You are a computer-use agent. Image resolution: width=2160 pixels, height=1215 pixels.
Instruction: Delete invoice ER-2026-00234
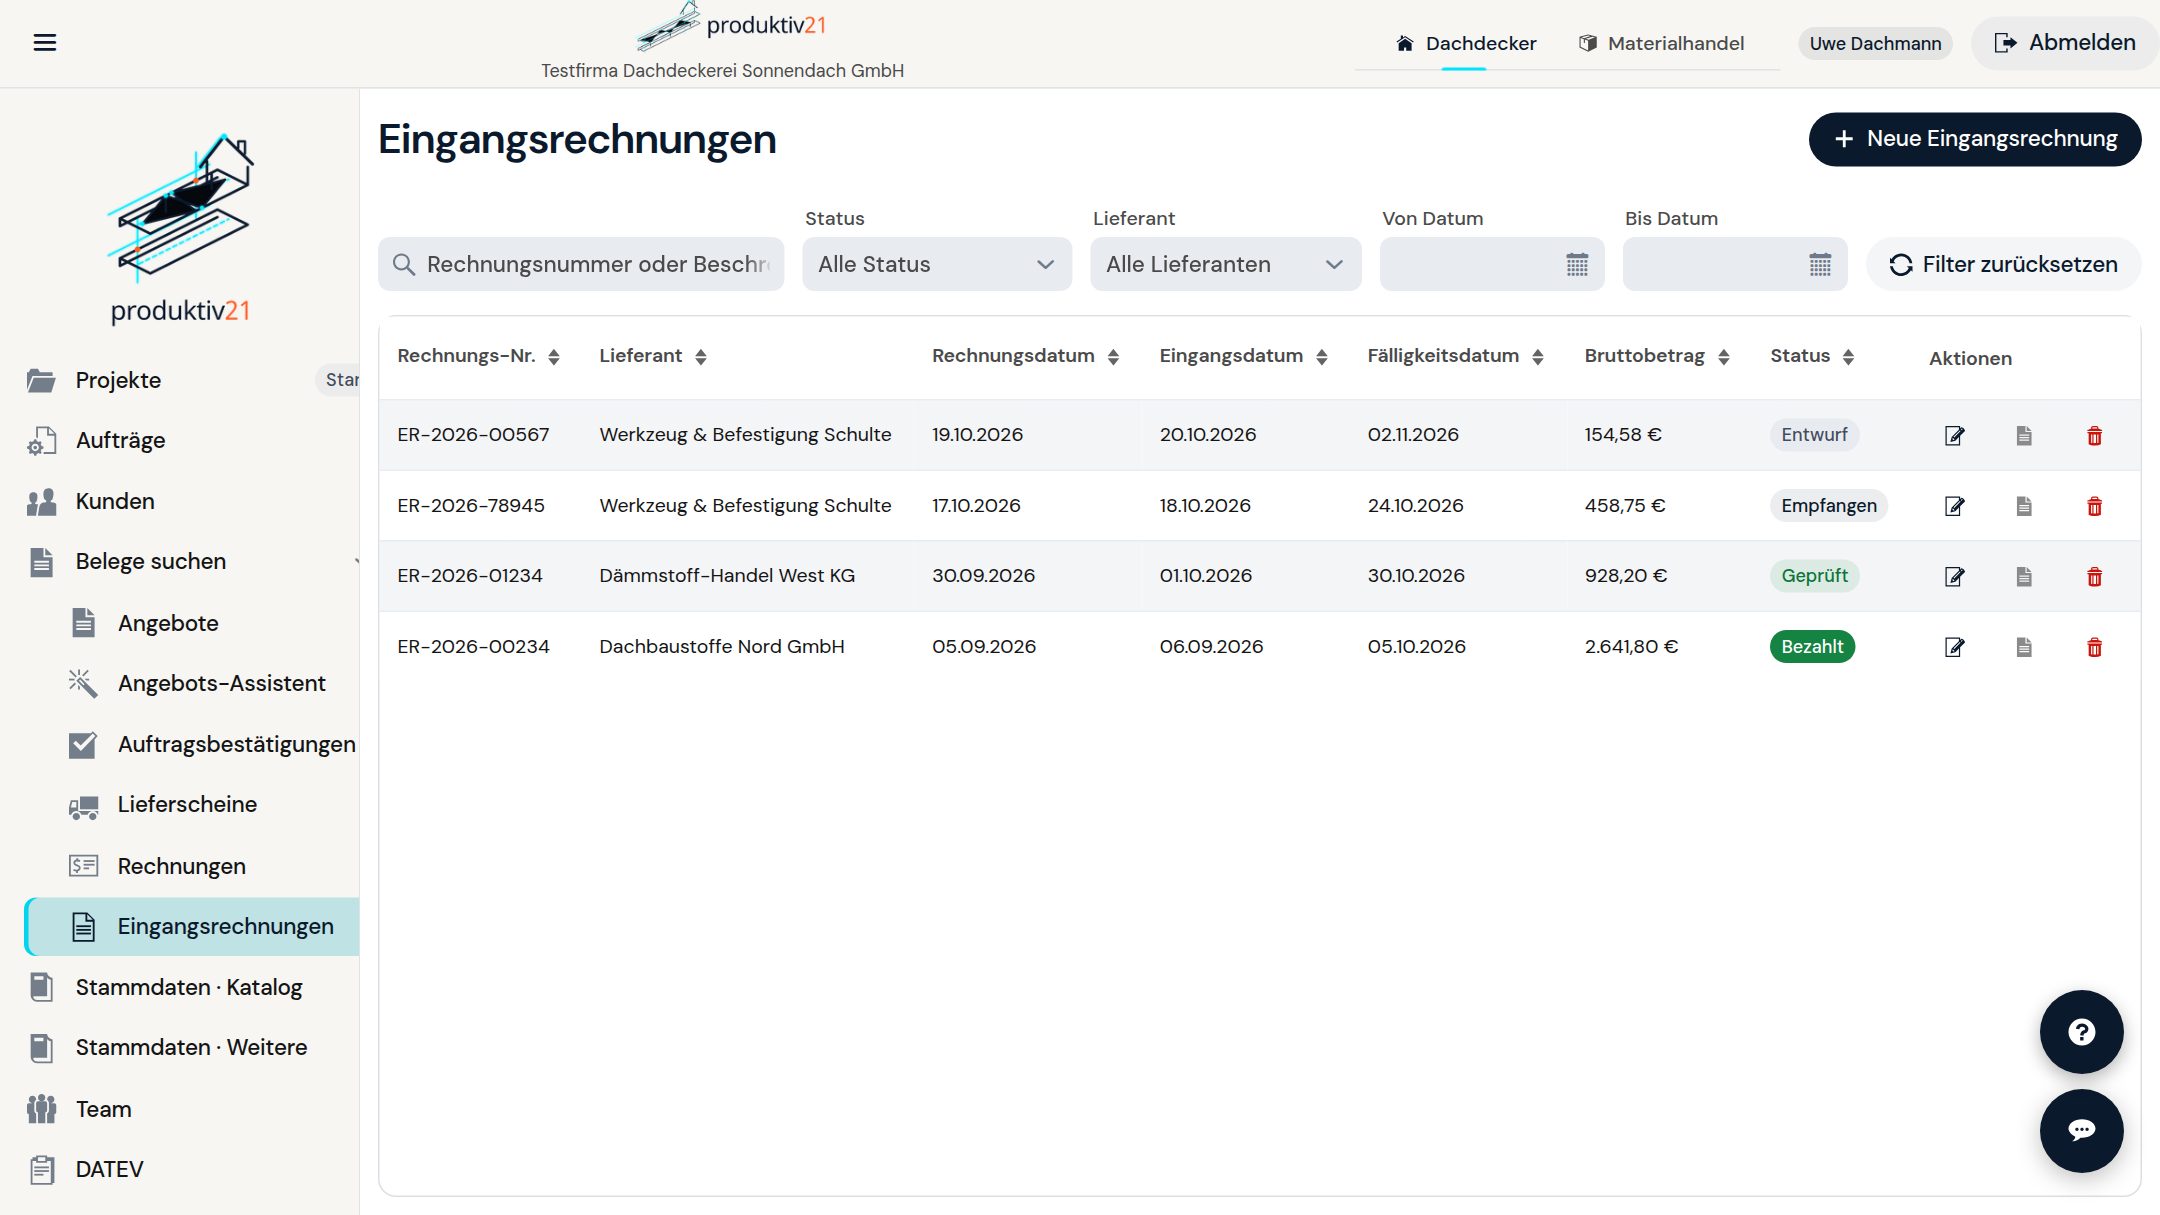pyautogui.click(x=2094, y=647)
